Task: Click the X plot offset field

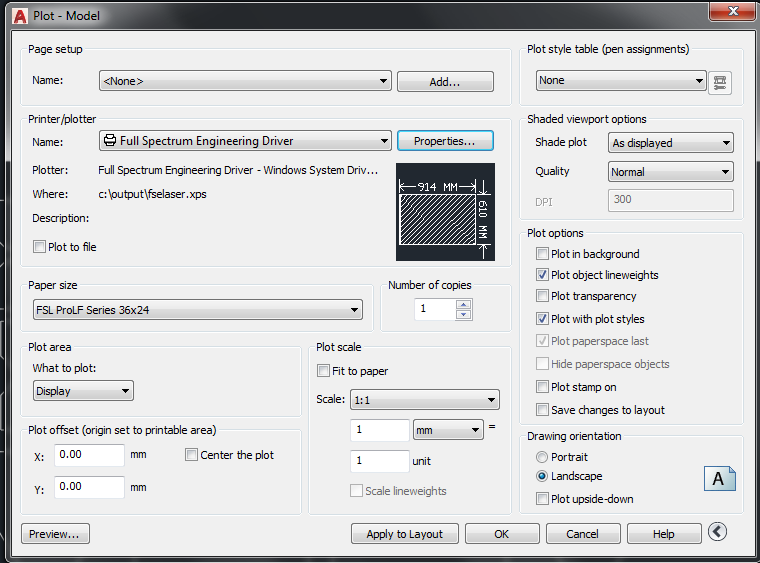Action: (x=89, y=455)
